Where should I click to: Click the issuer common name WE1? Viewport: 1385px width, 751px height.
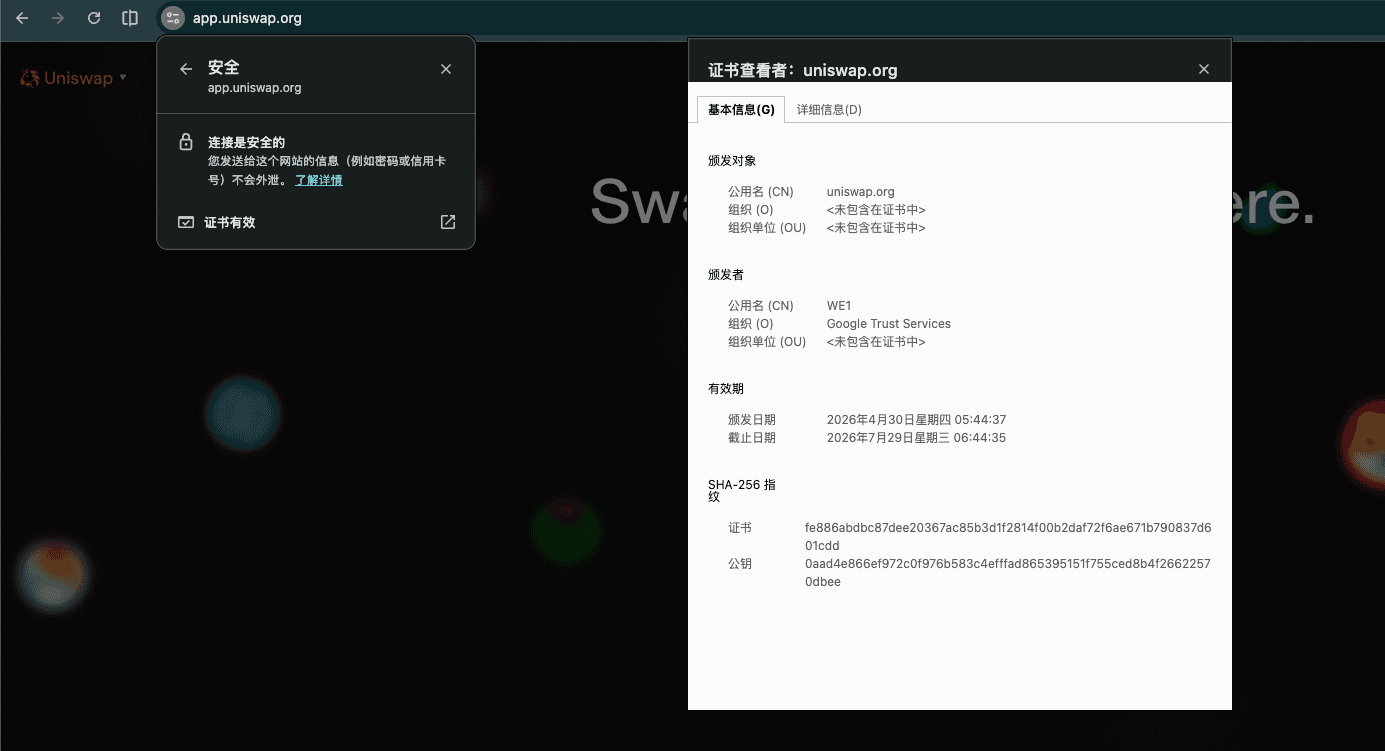pos(839,306)
